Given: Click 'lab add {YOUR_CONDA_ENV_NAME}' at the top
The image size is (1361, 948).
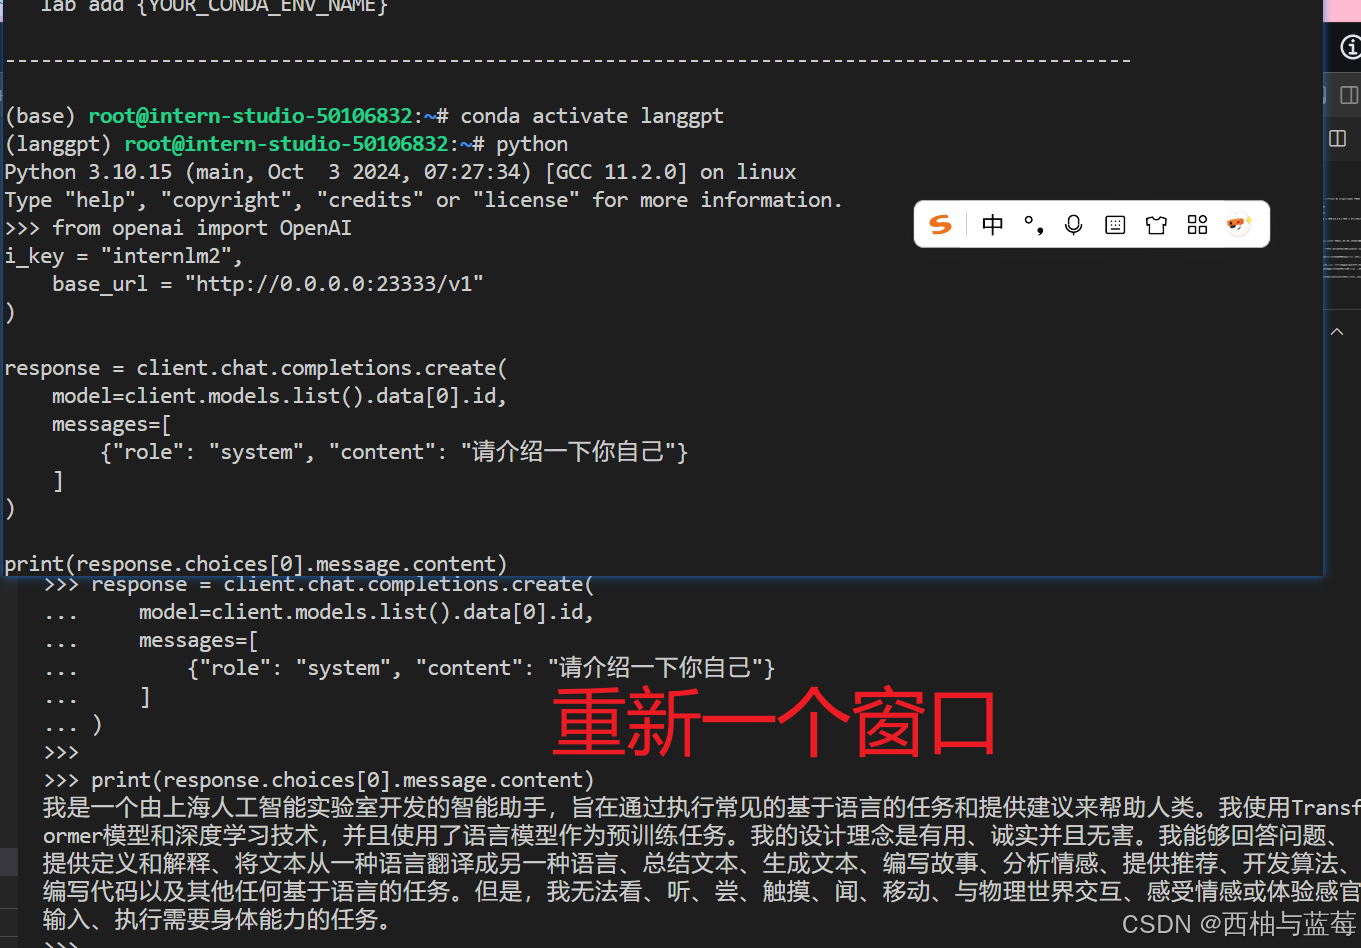Looking at the screenshot, I should pyautogui.click(x=214, y=7).
